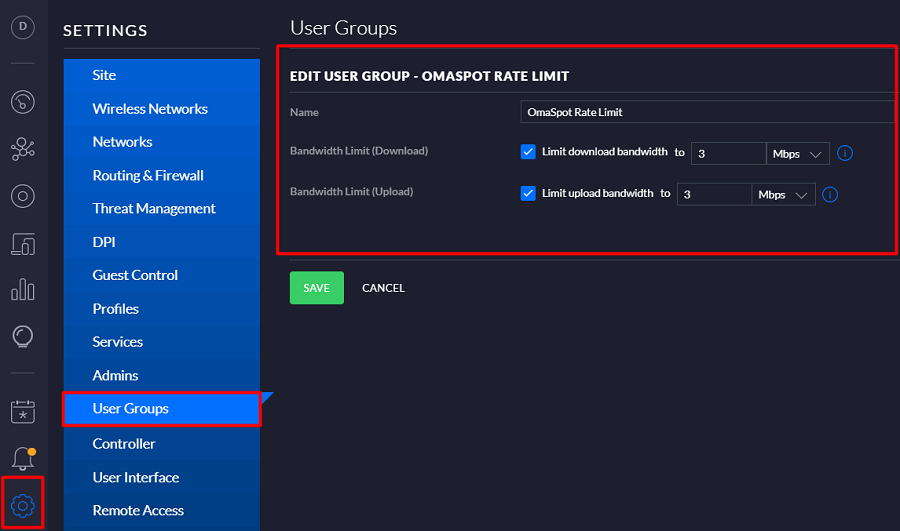Uncheck Limit upload bandwidth checkbox

coord(529,193)
